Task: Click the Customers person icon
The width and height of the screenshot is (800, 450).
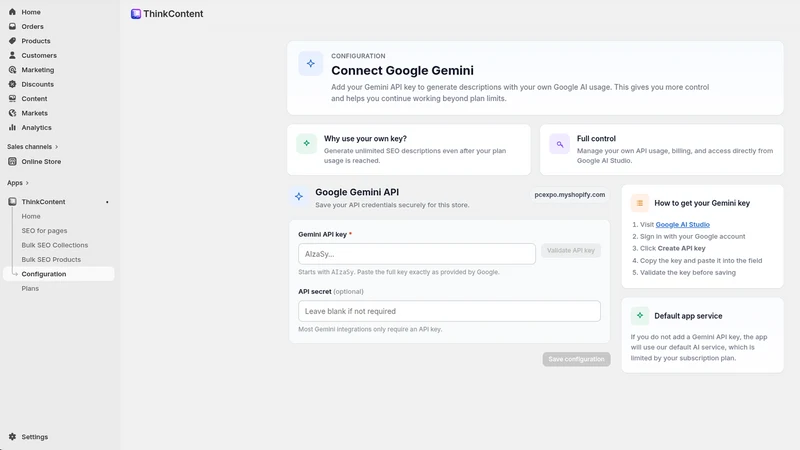Action: click(12, 55)
